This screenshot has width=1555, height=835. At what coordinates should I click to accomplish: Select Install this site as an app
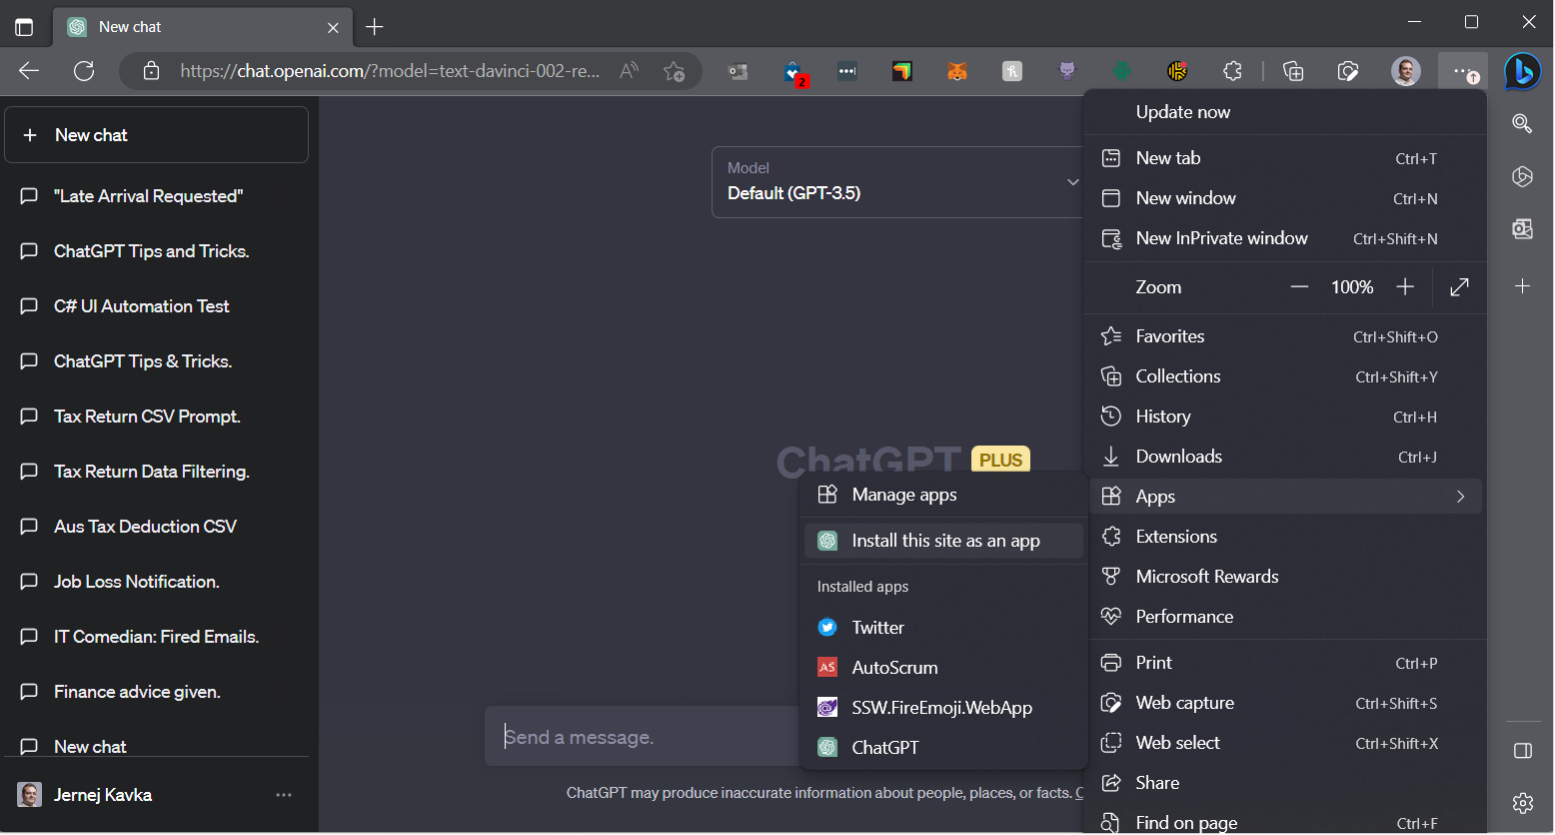tap(944, 541)
